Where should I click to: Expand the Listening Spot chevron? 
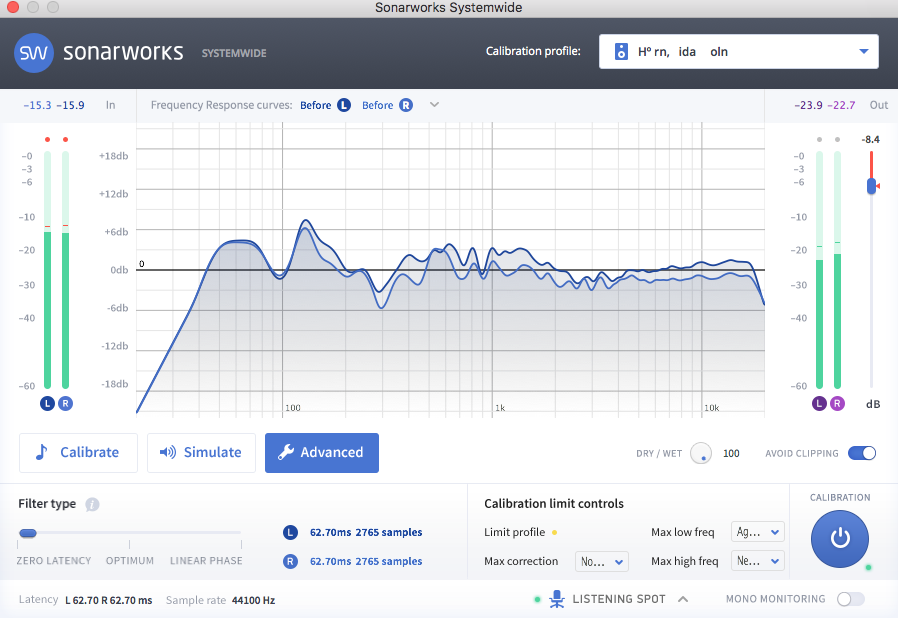683,599
